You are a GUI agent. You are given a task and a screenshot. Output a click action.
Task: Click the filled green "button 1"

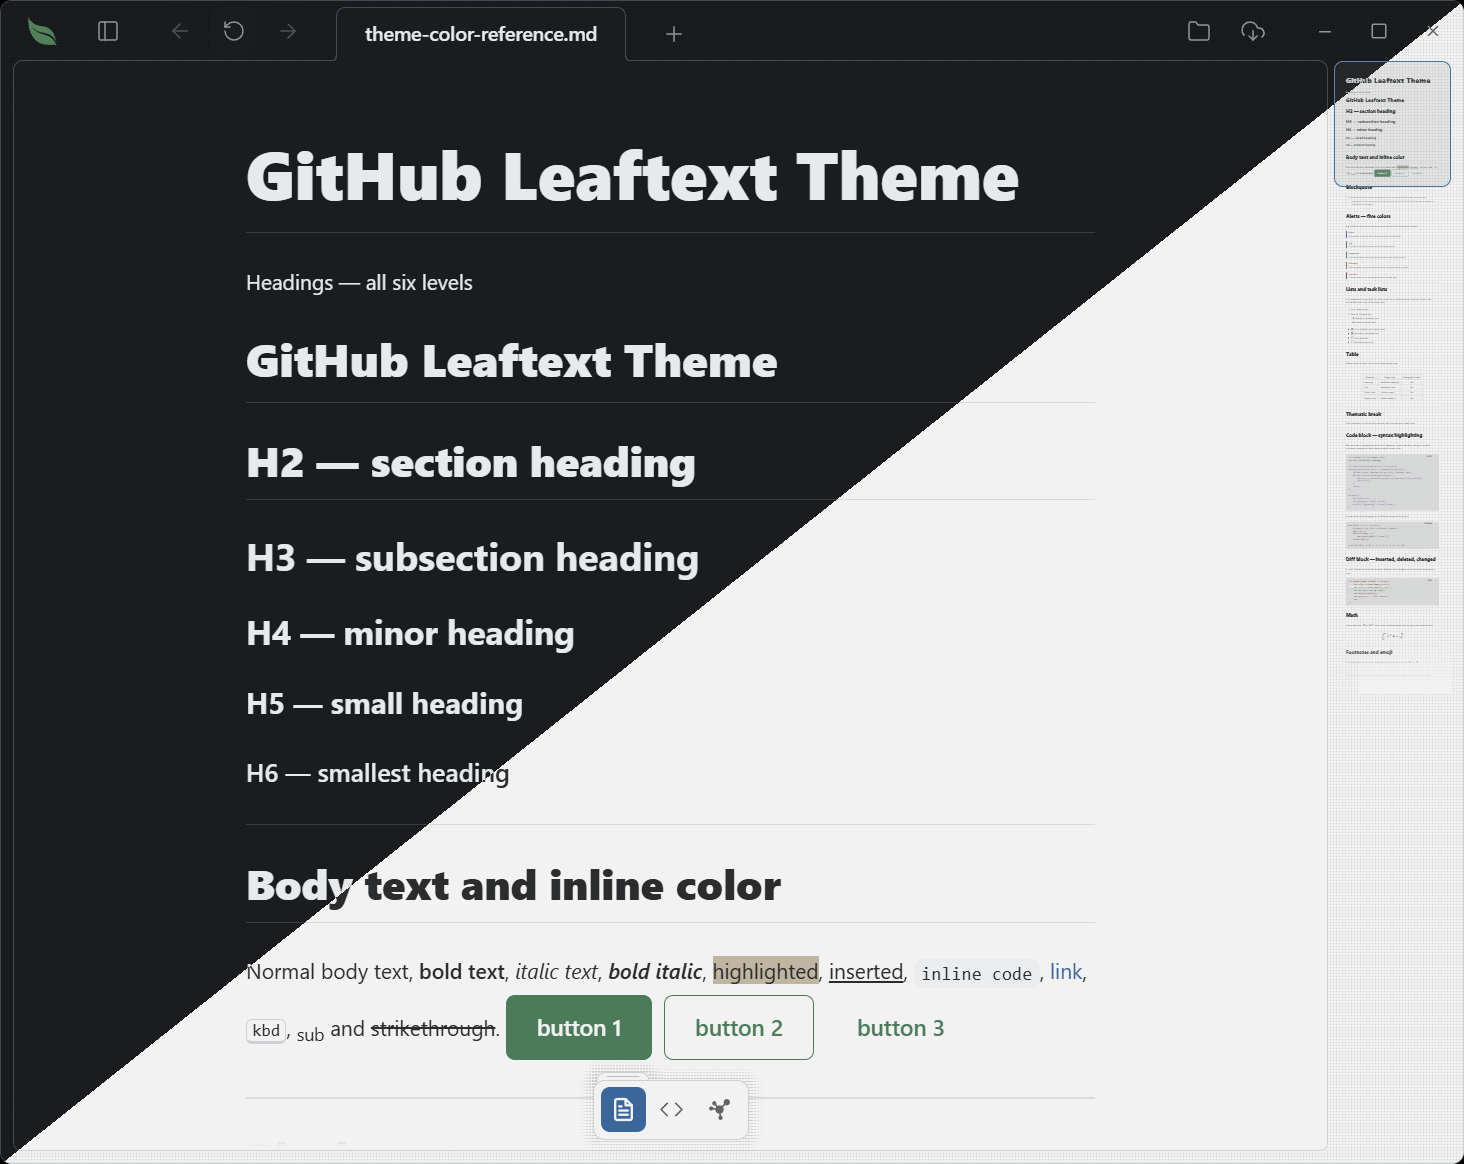pos(579,1027)
